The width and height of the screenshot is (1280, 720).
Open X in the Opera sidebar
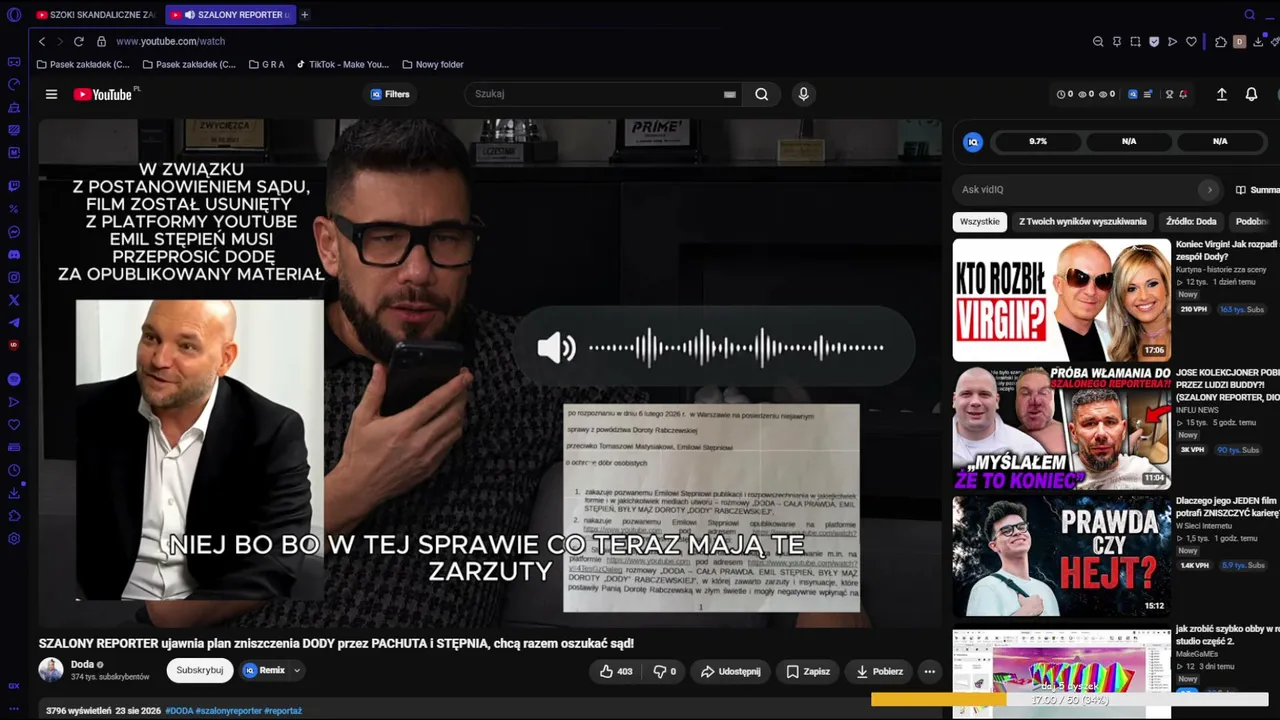coord(14,300)
